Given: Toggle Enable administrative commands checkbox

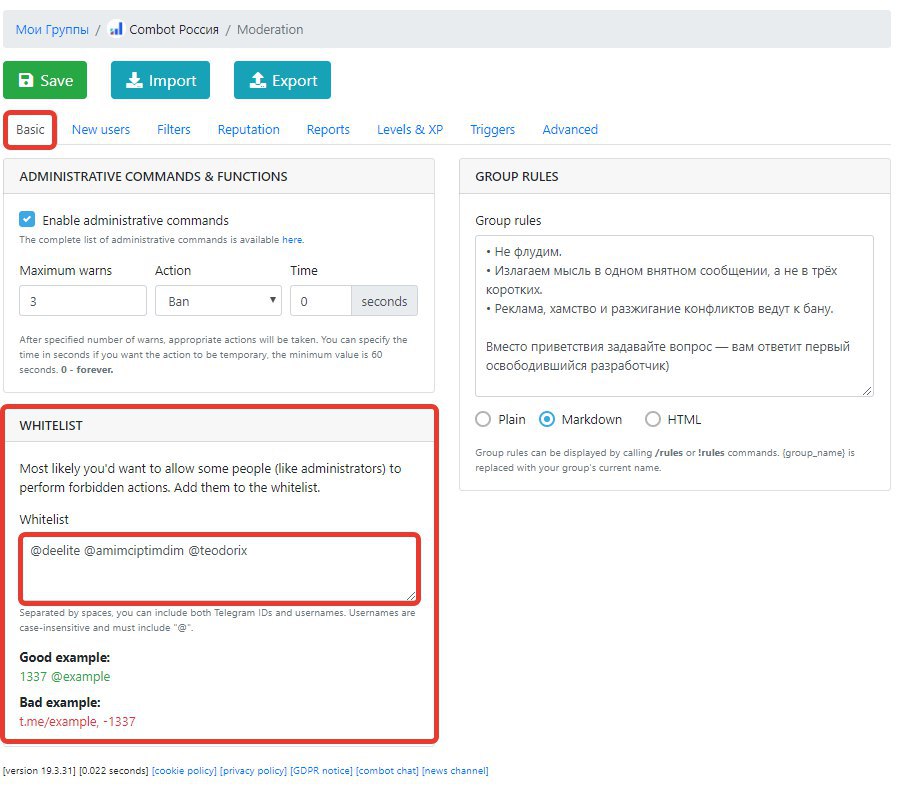Looking at the screenshot, I should click(27, 219).
